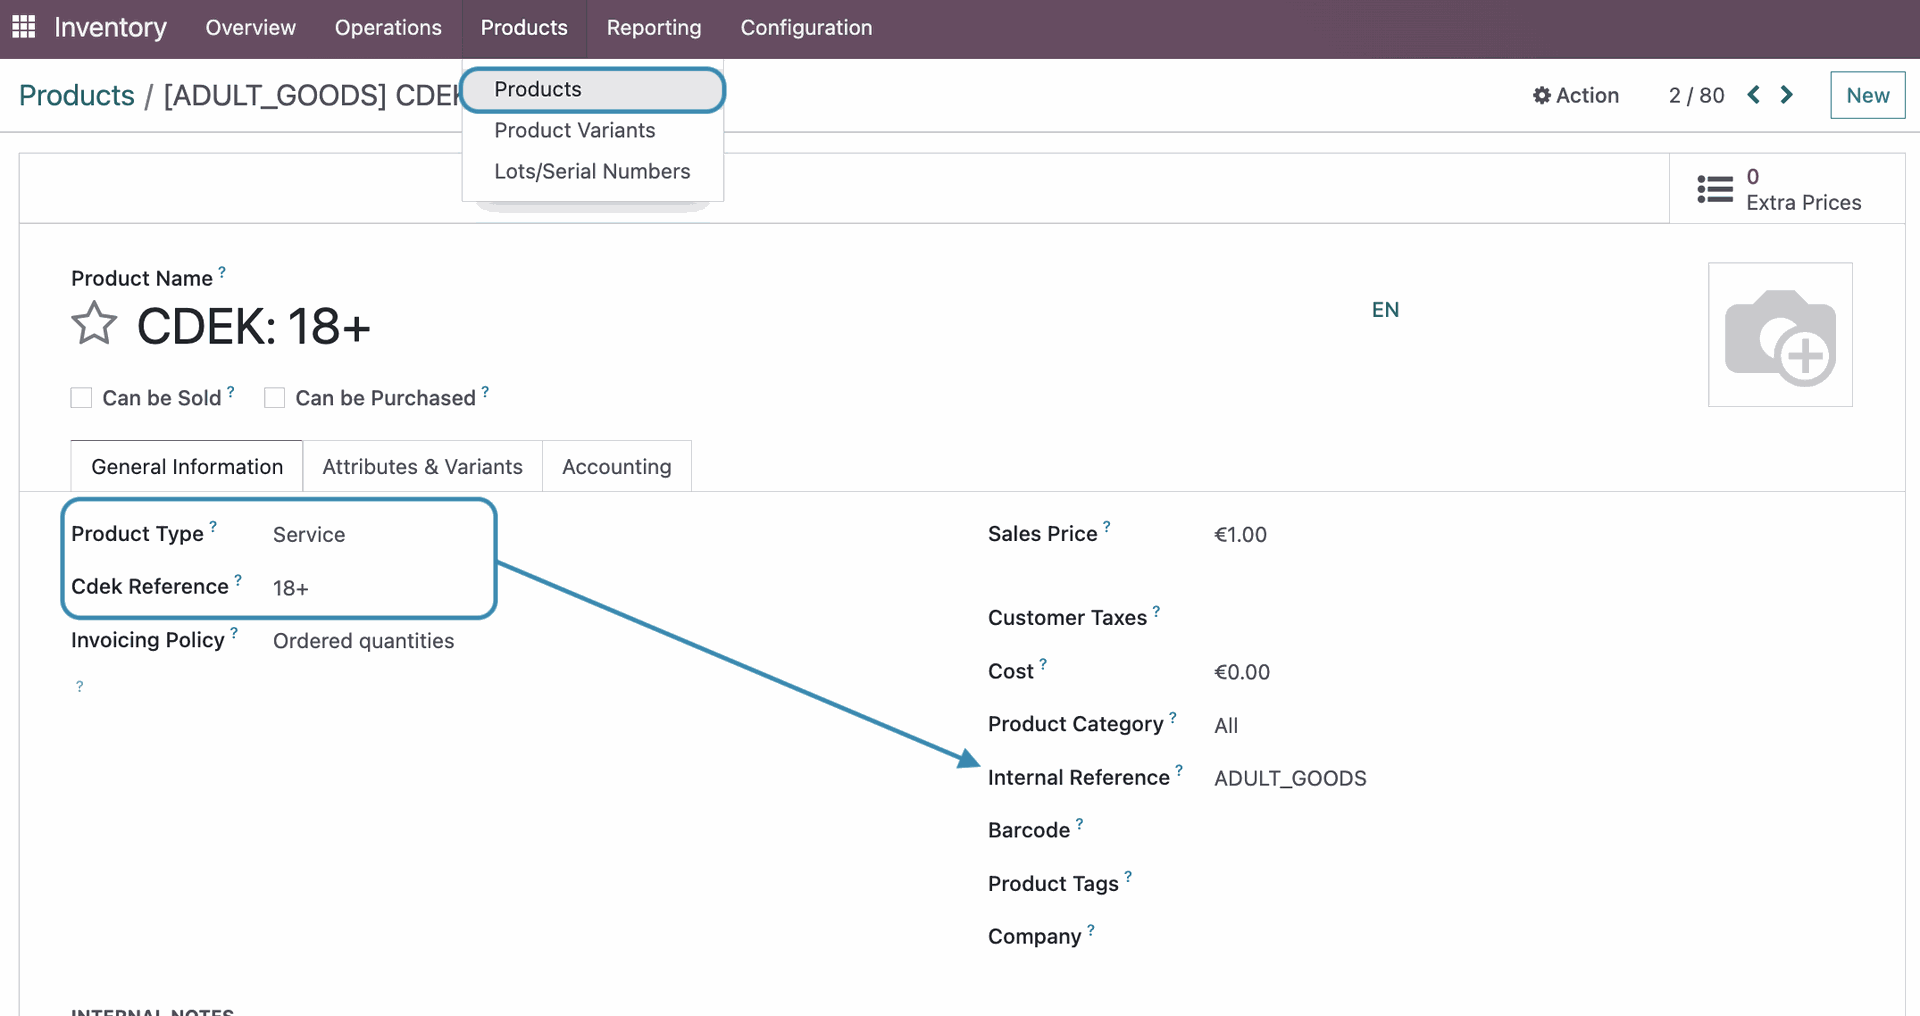1920x1016 pixels.
Task: Enable the Can be Sold checkbox
Action: [82, 398]
